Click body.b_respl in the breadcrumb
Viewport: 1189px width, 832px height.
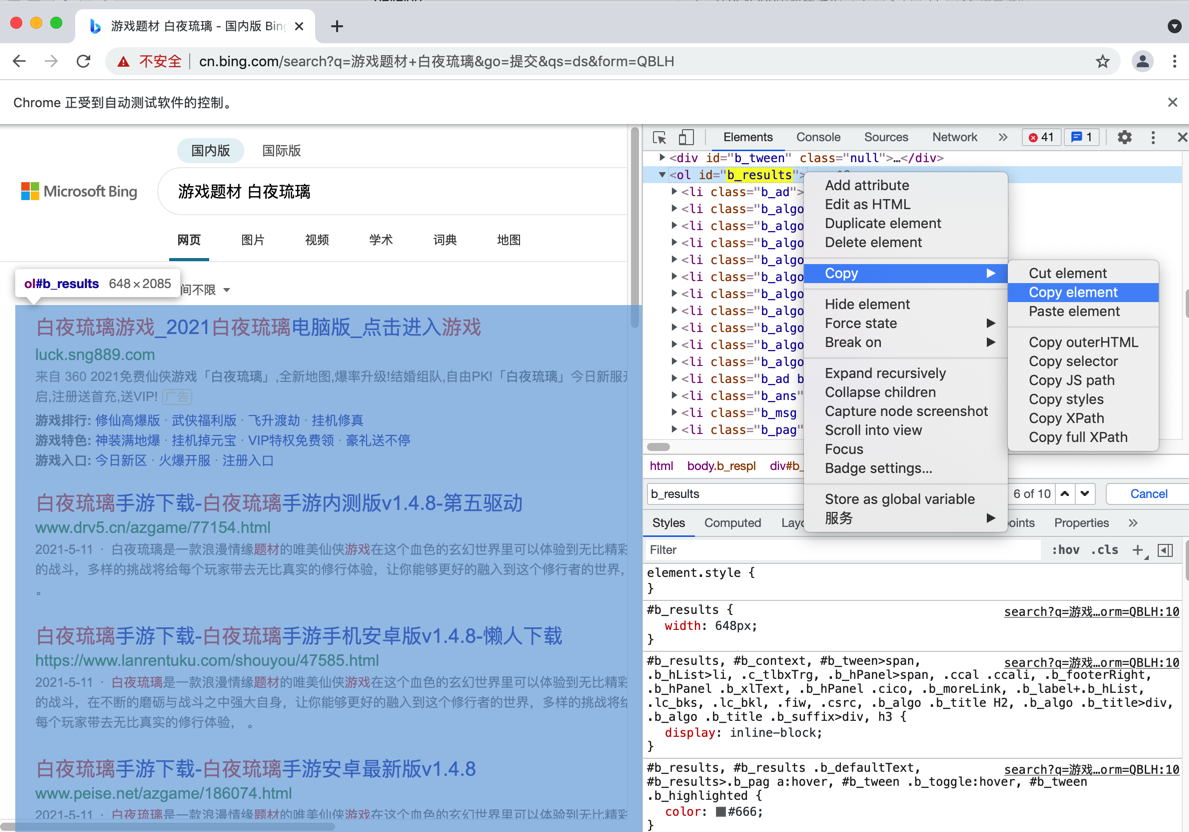click(x=721, y=466)
